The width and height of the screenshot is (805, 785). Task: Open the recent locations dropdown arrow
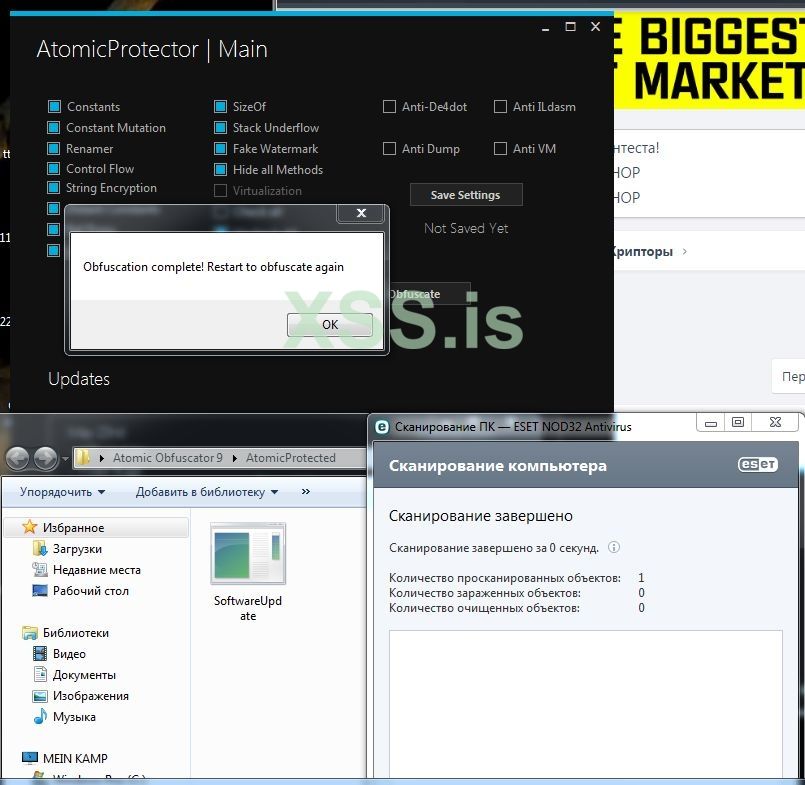click(x=65, y=458)
